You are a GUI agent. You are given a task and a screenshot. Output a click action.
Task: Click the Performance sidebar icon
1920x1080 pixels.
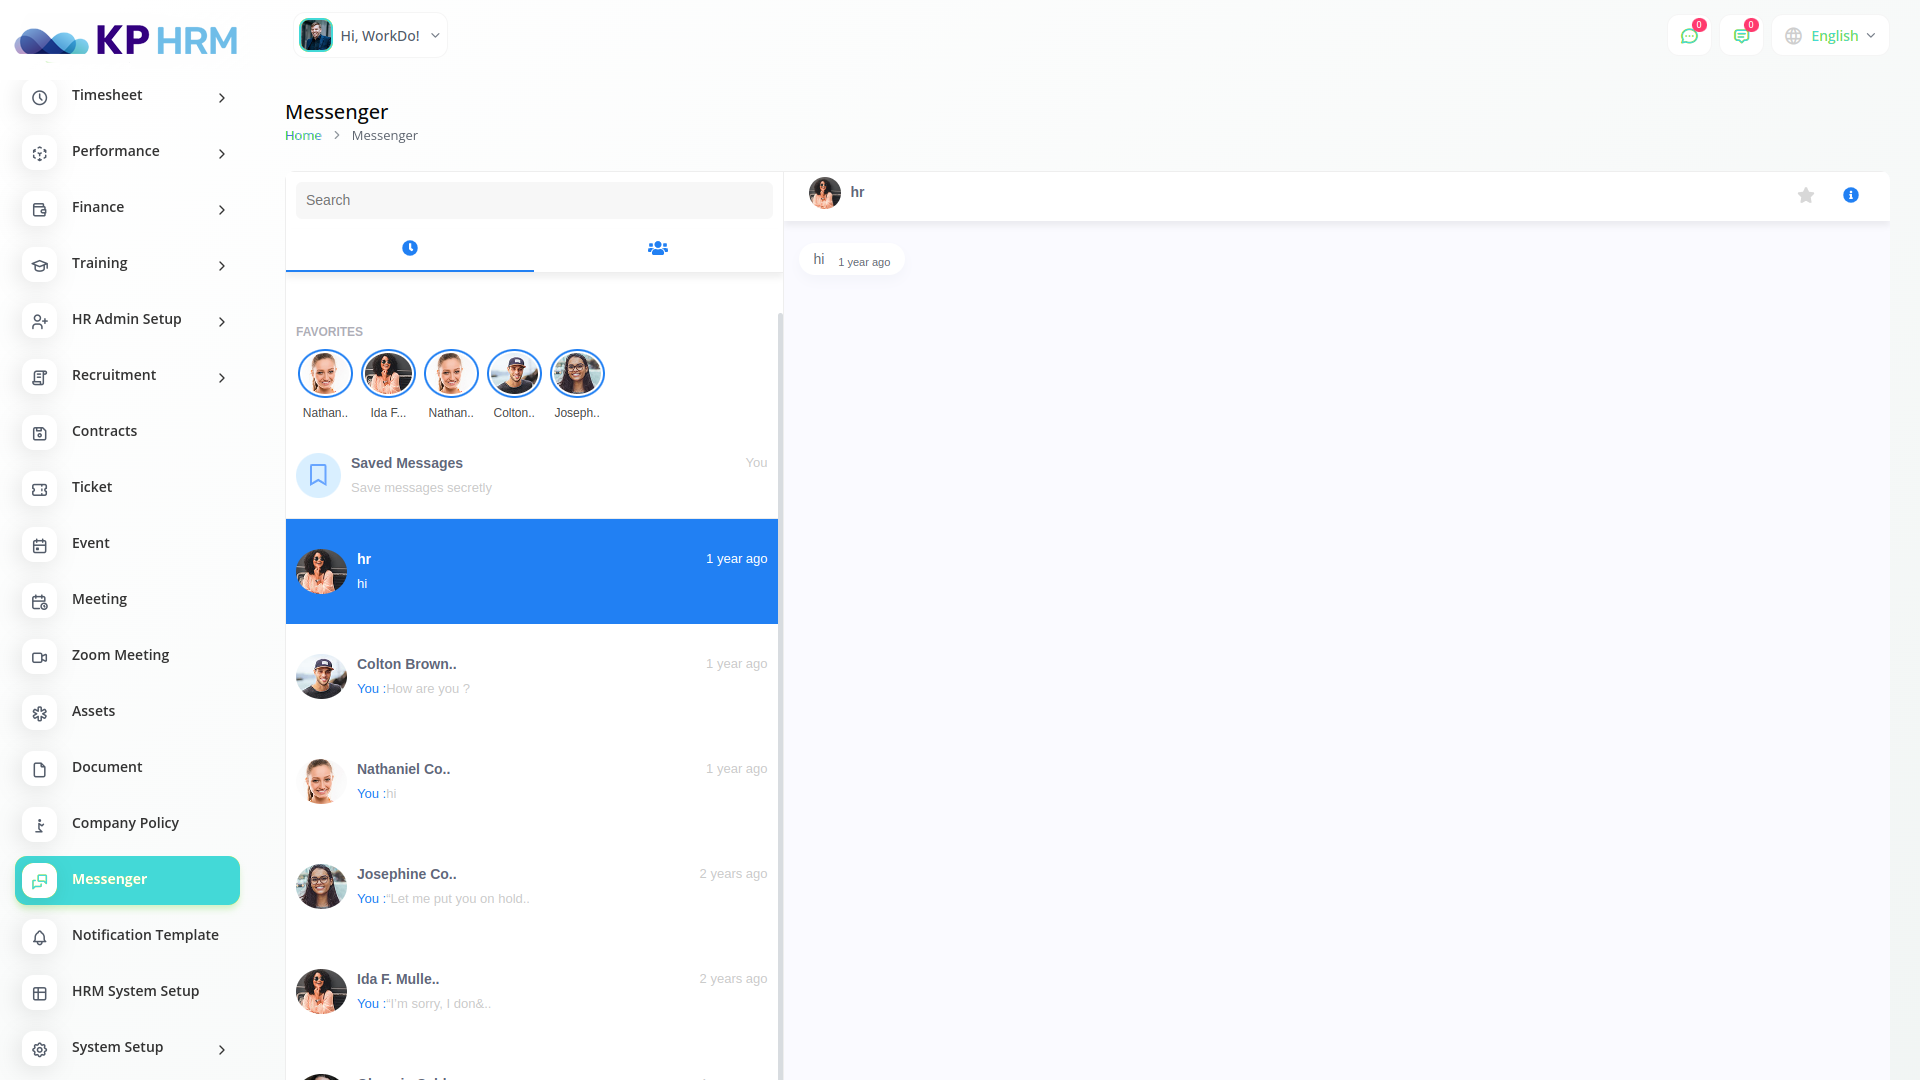[x=40, y=154]
